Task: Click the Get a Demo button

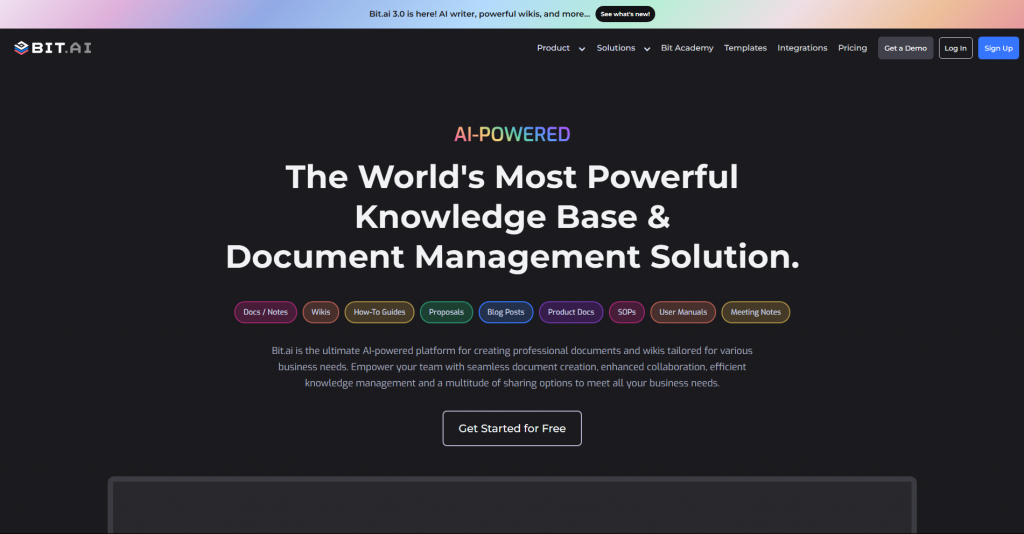Action: [x=905, y=48]
